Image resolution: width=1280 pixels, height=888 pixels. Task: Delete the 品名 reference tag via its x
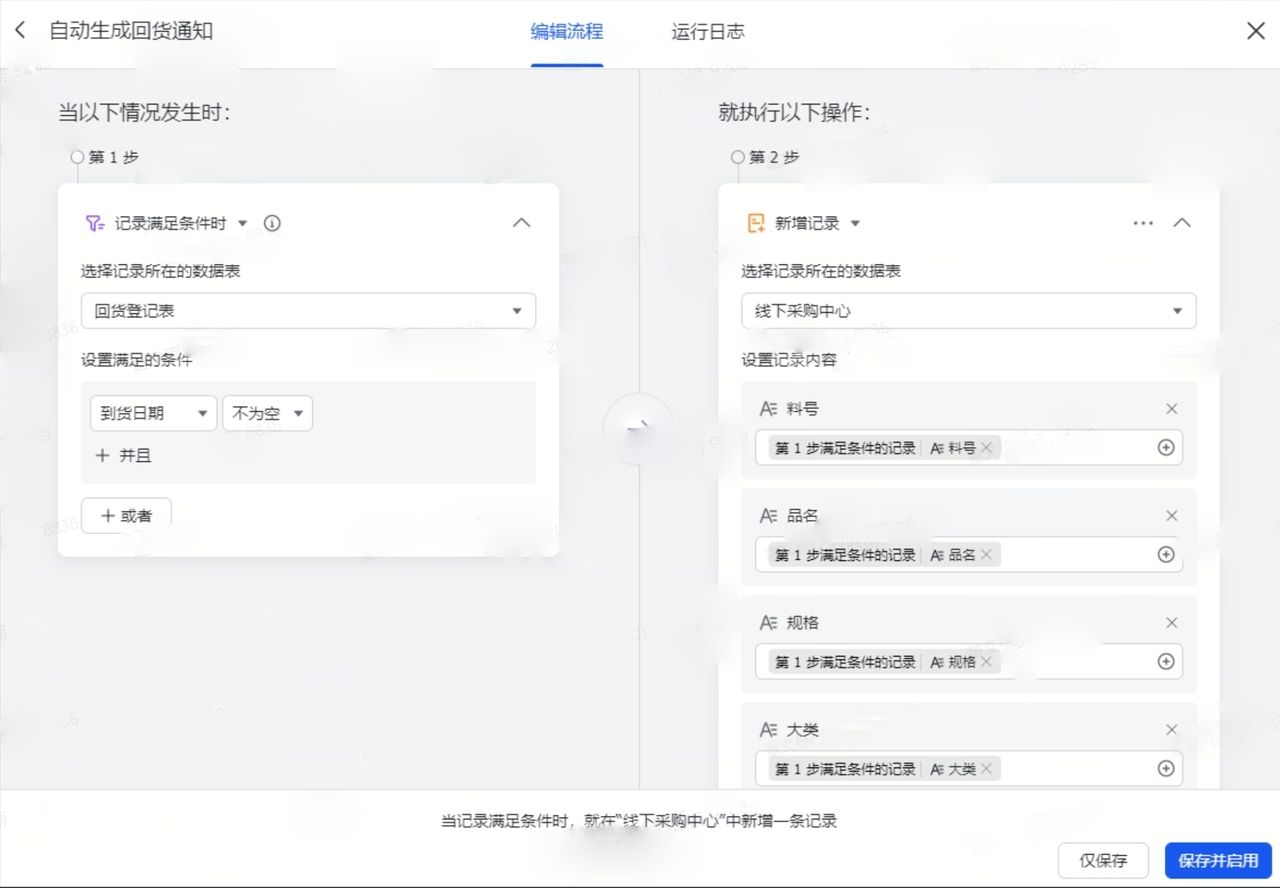coord(986,555)
